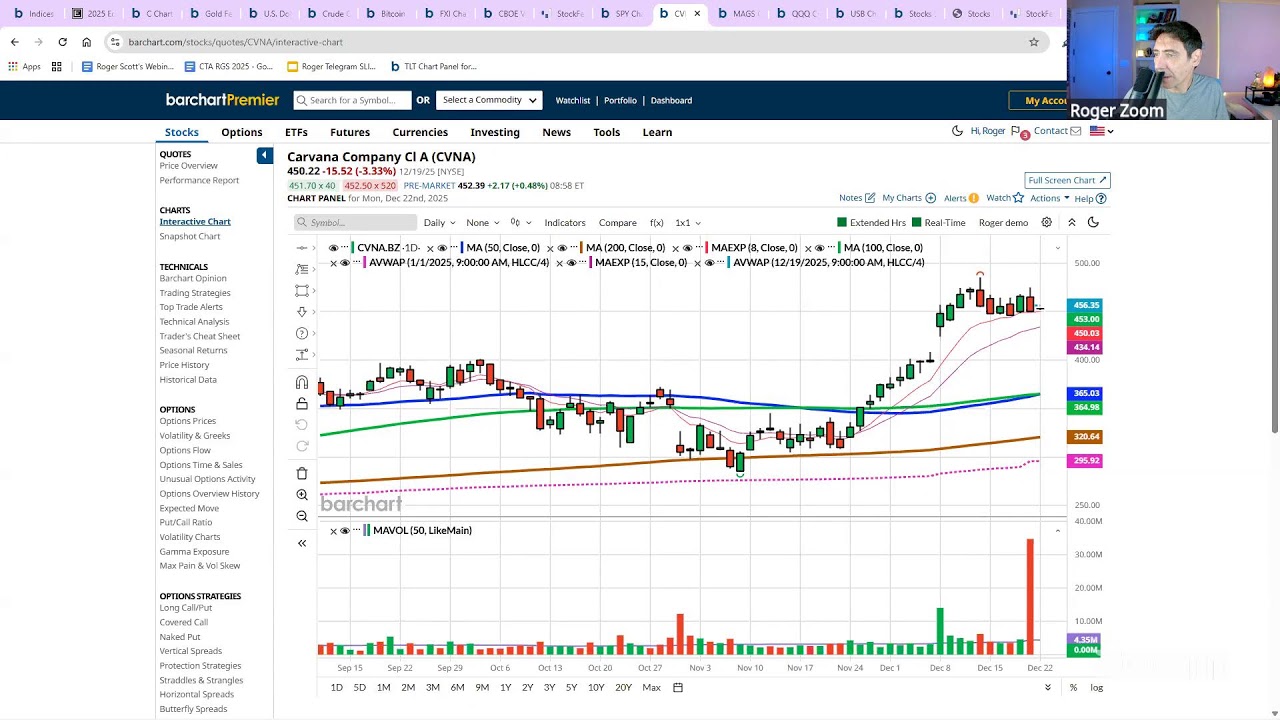The height and width of the screenshot is (720, 1280).
Task: Toggle the magnet snap mode icon
Action: coord(302,382)
